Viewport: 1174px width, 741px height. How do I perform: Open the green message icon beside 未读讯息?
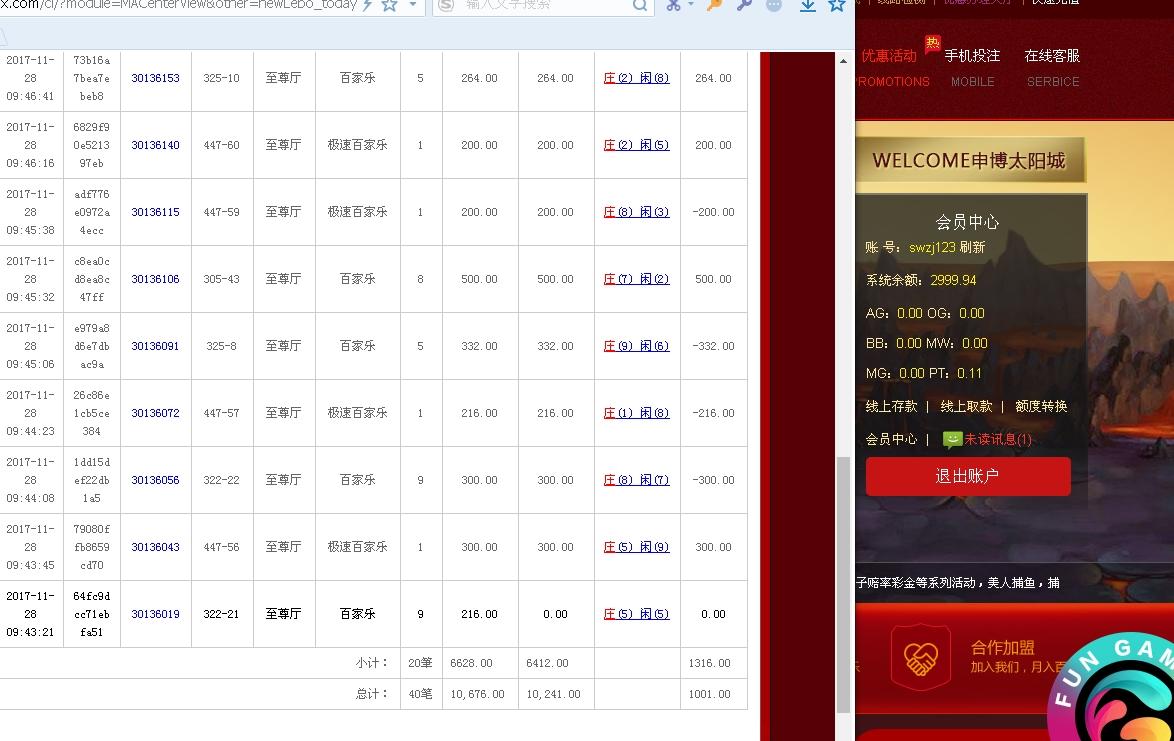click(x=951, y=439)
